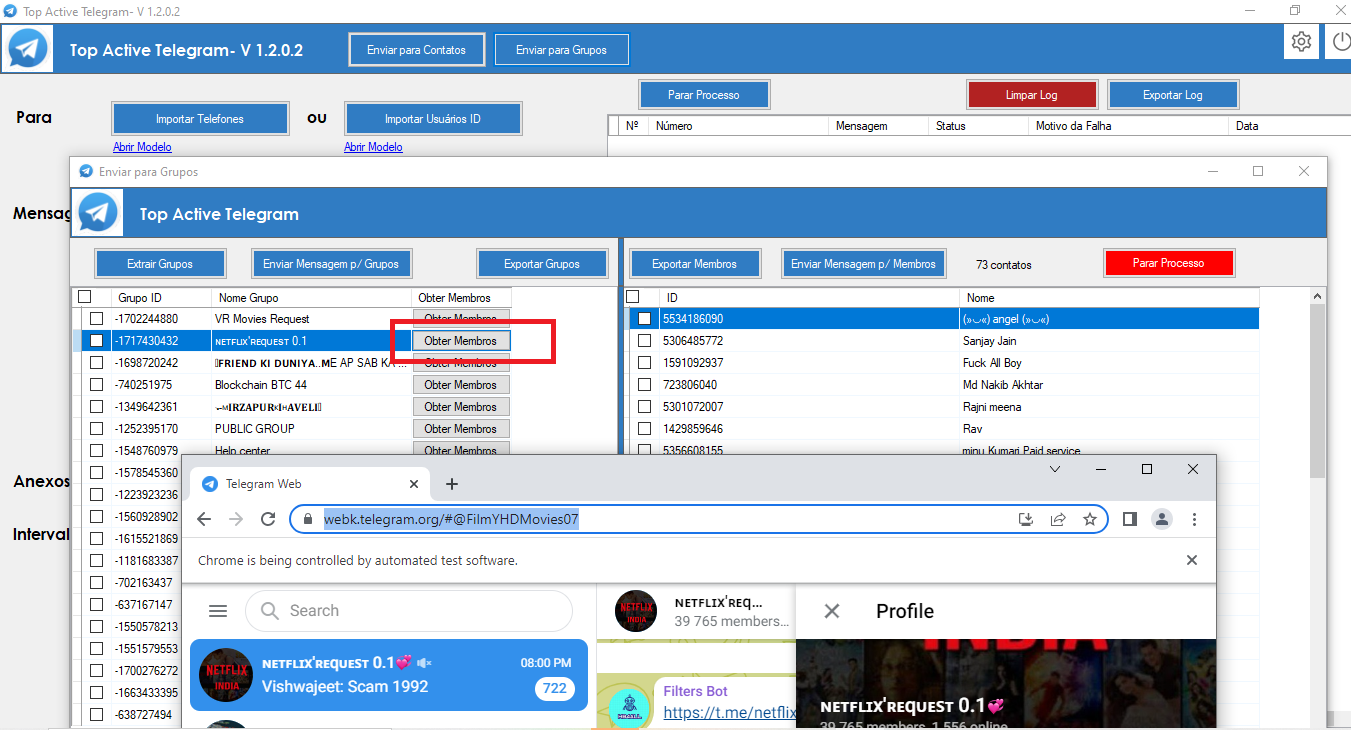Click Nome Grupo column header

pyautogui.click(x=312, y=298)
